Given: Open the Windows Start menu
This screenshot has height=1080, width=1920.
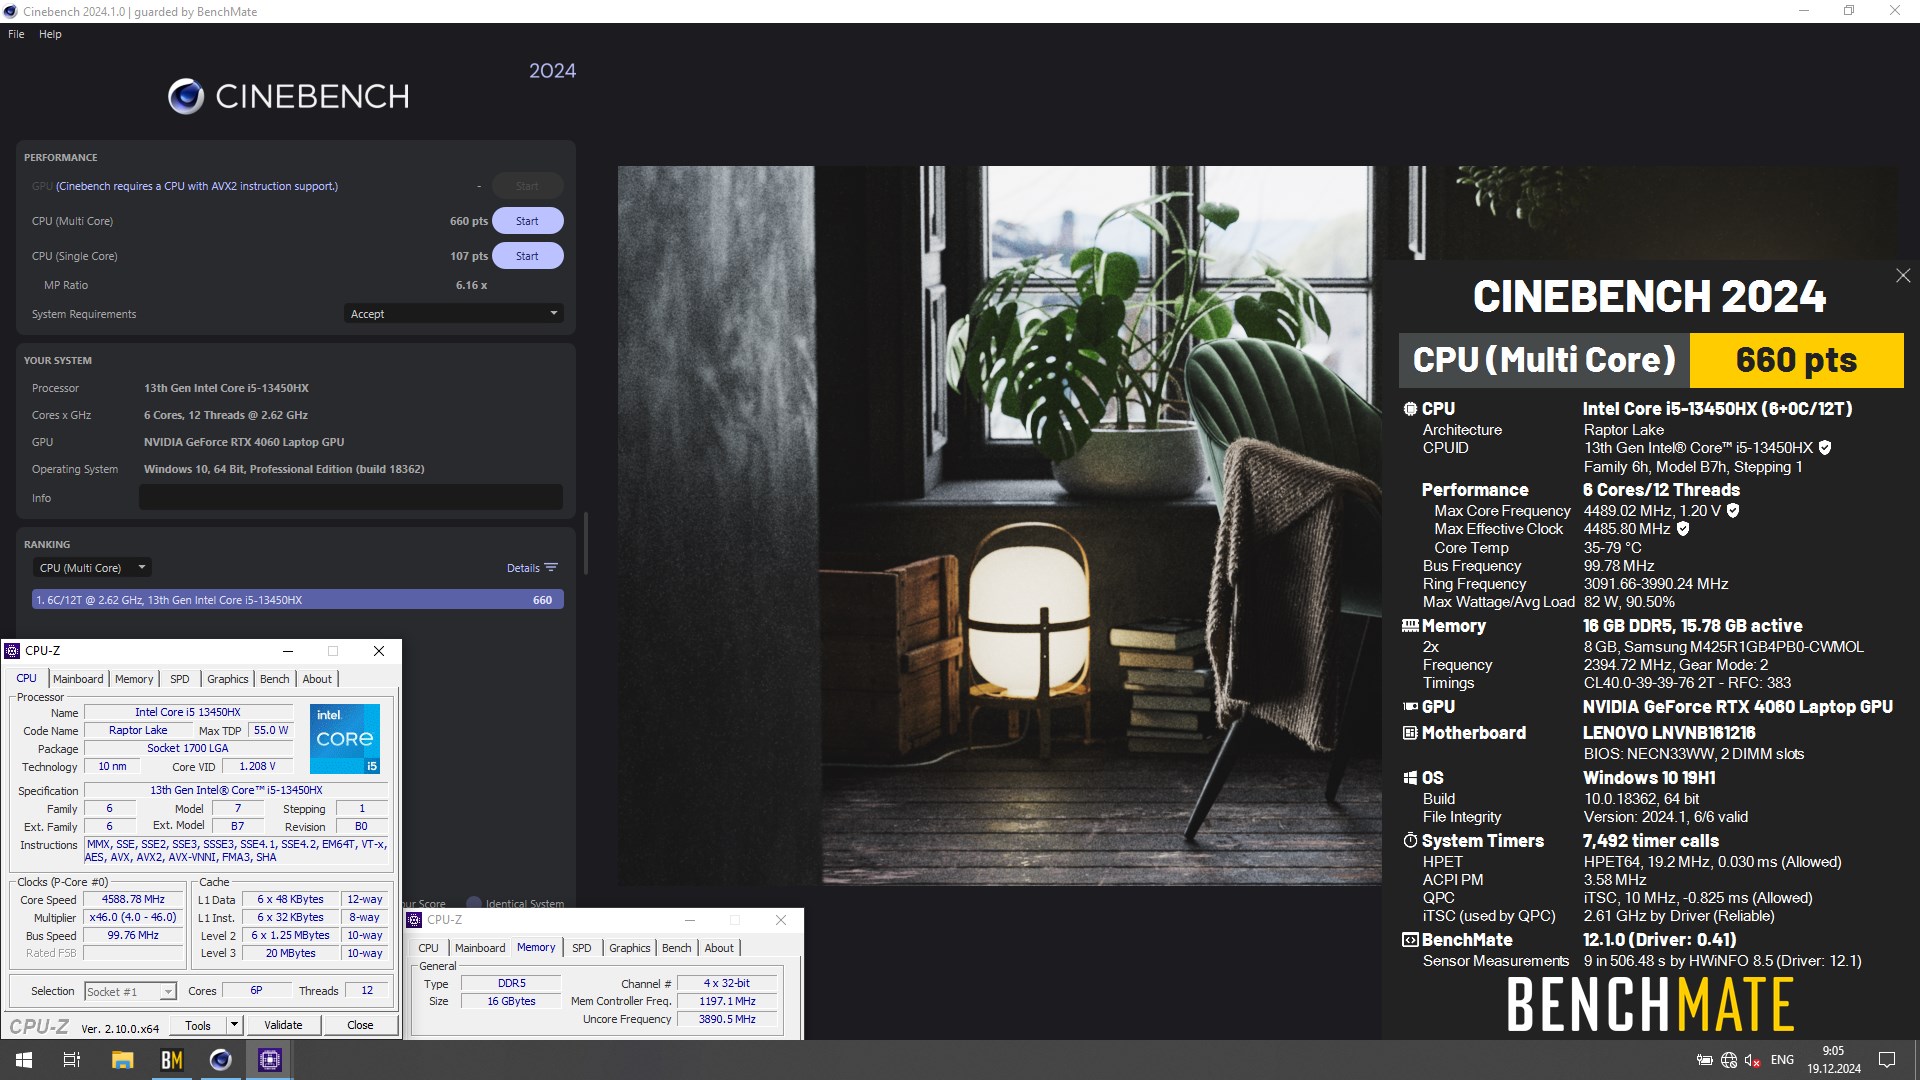Looking at the screenshot, I should [x=24, y=1060].
